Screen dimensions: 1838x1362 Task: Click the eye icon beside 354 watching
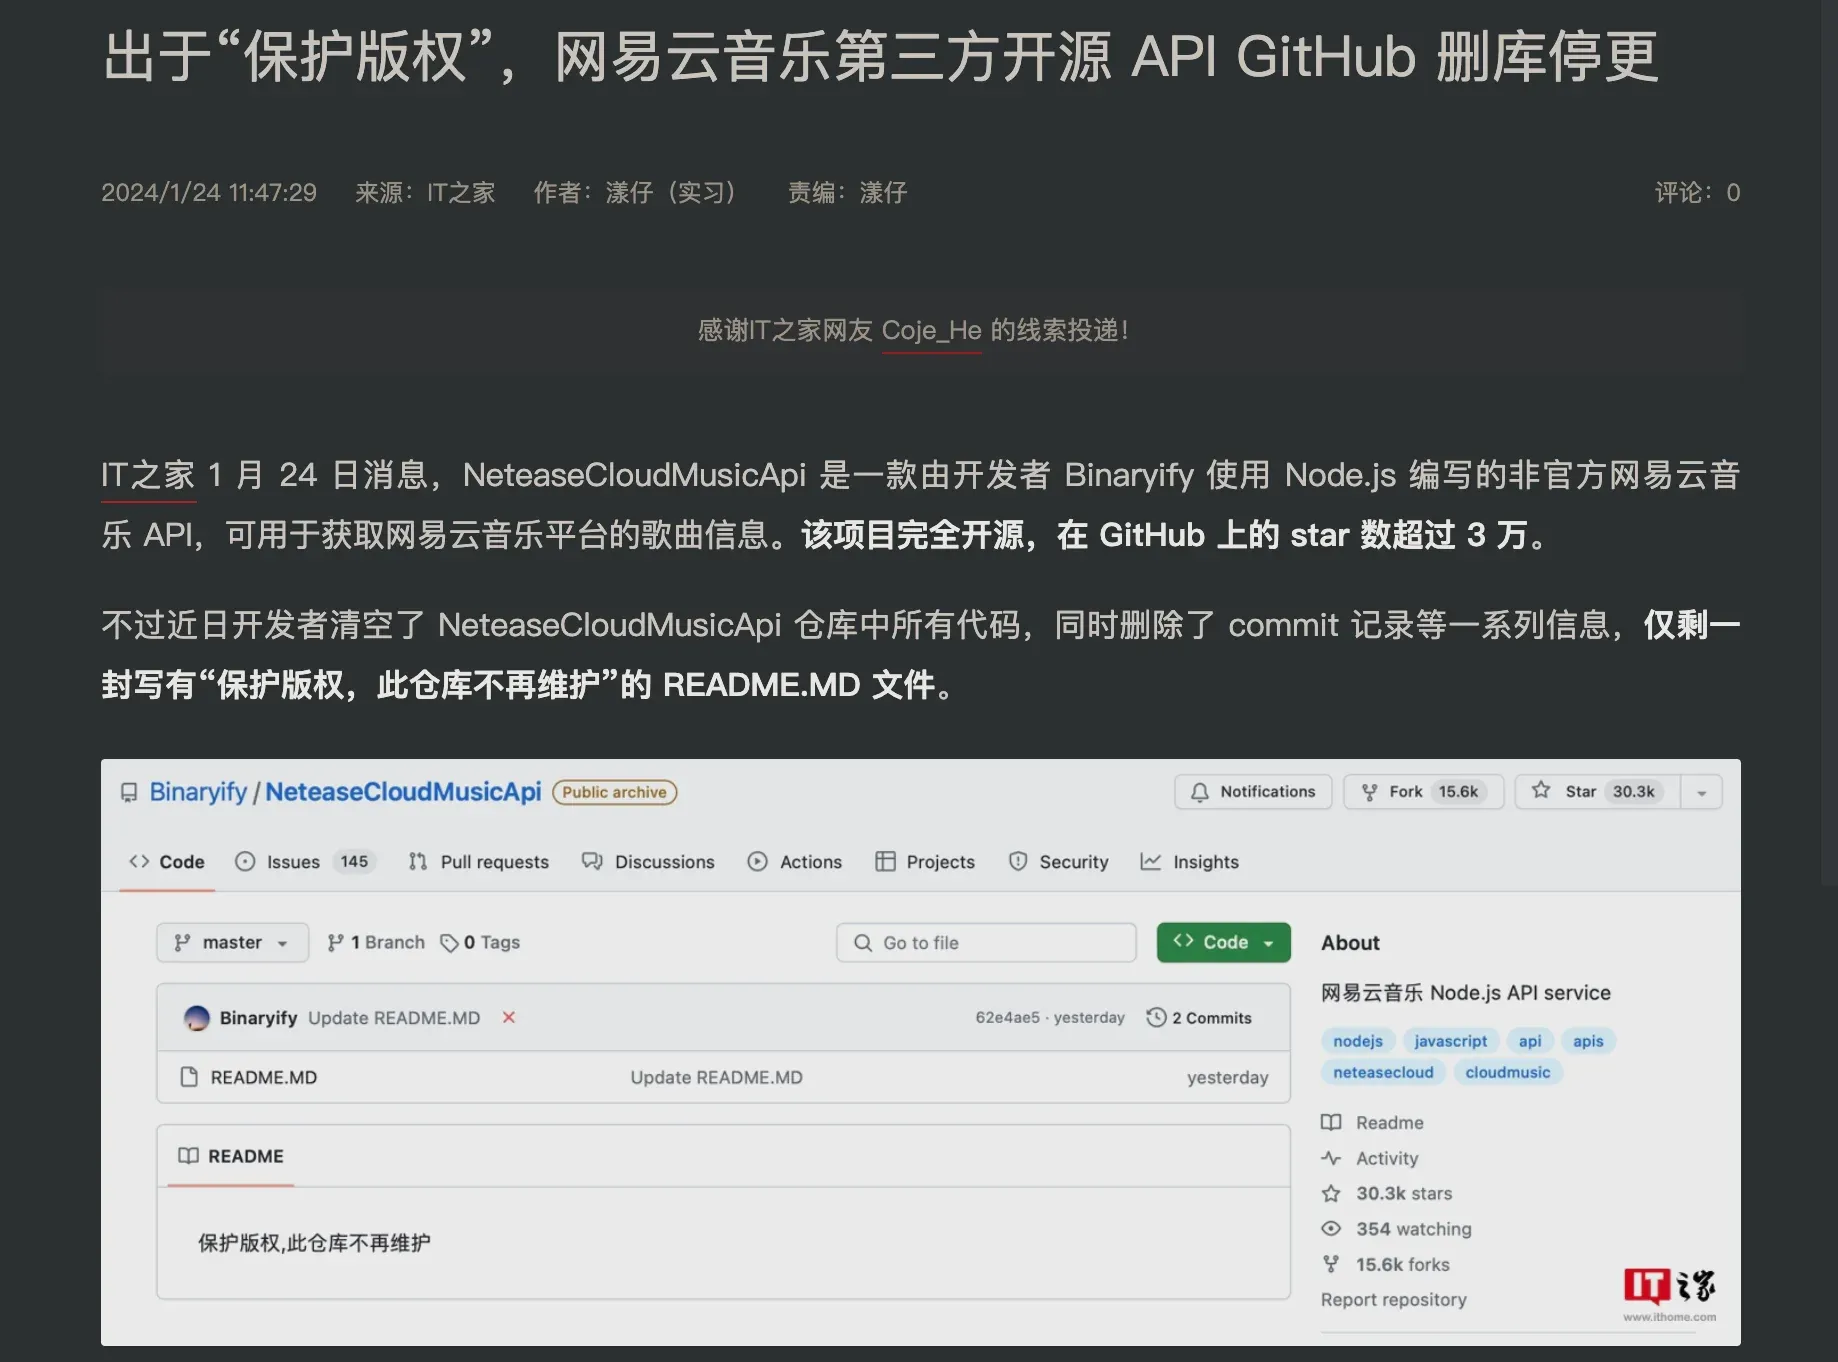click(x=1330, y=1228)
